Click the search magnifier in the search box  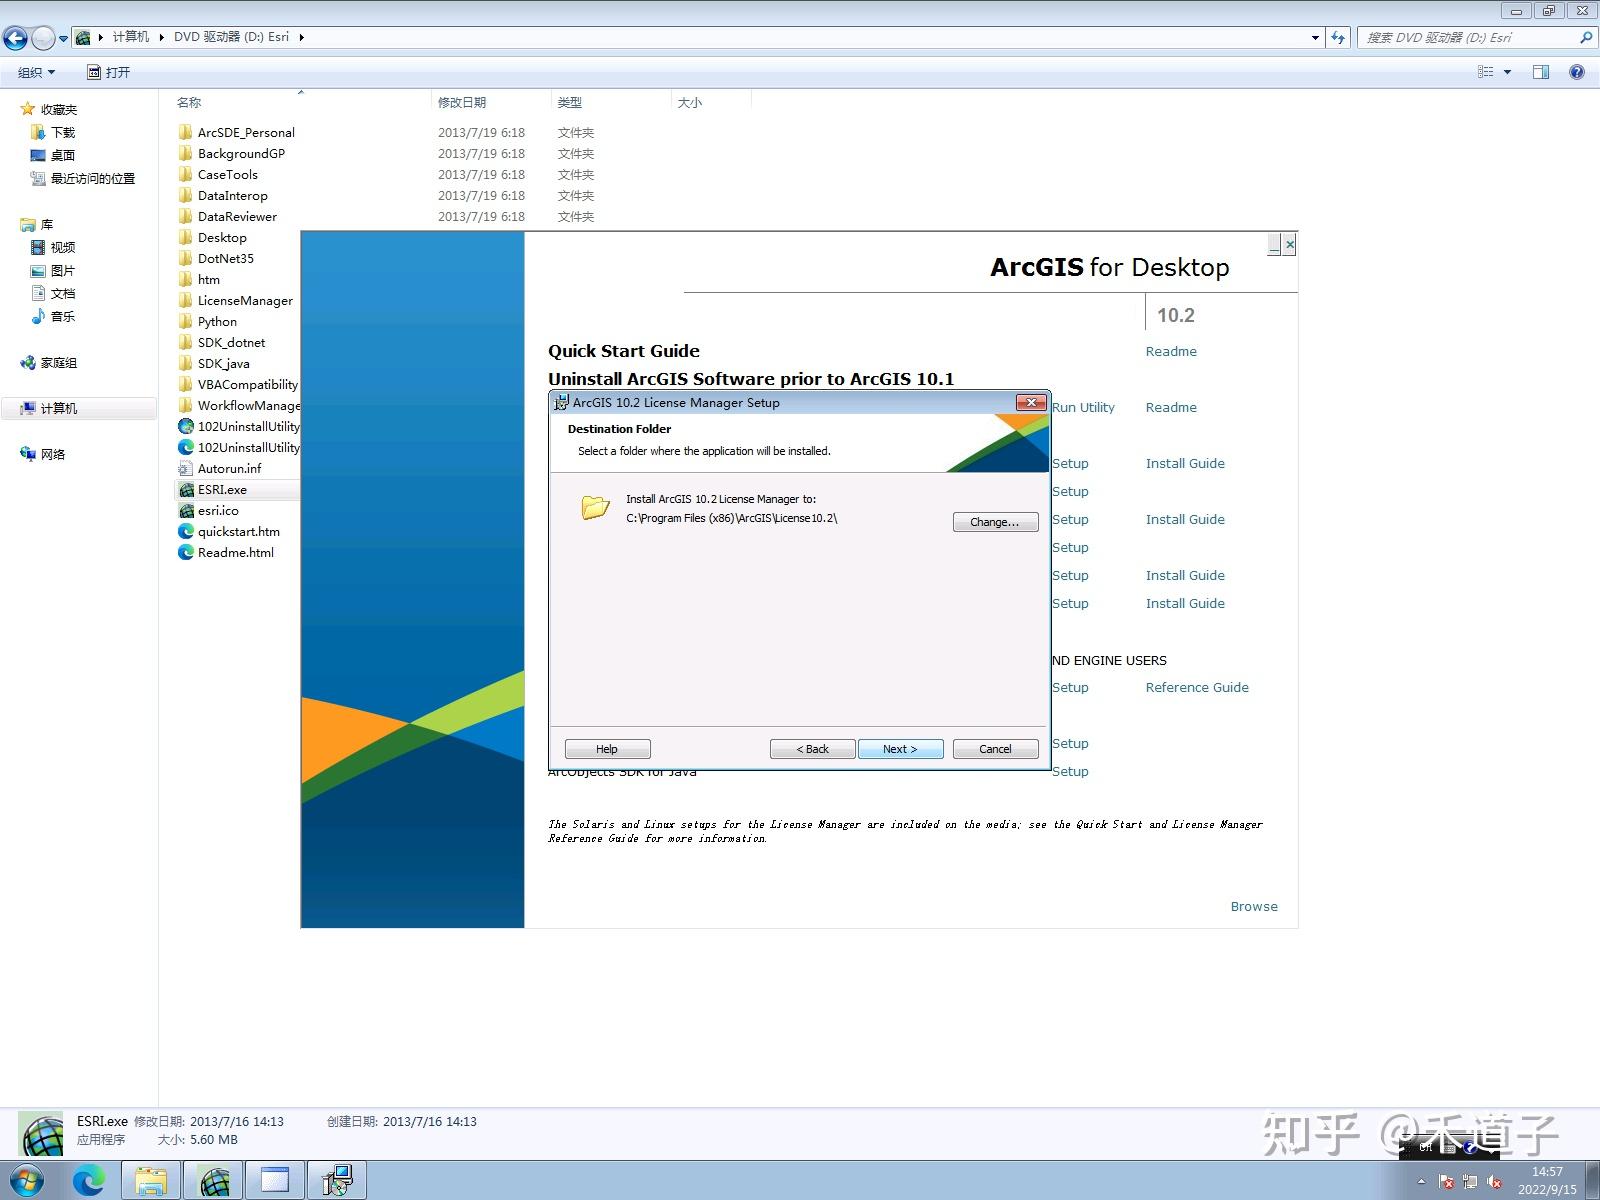[1585, 37]
